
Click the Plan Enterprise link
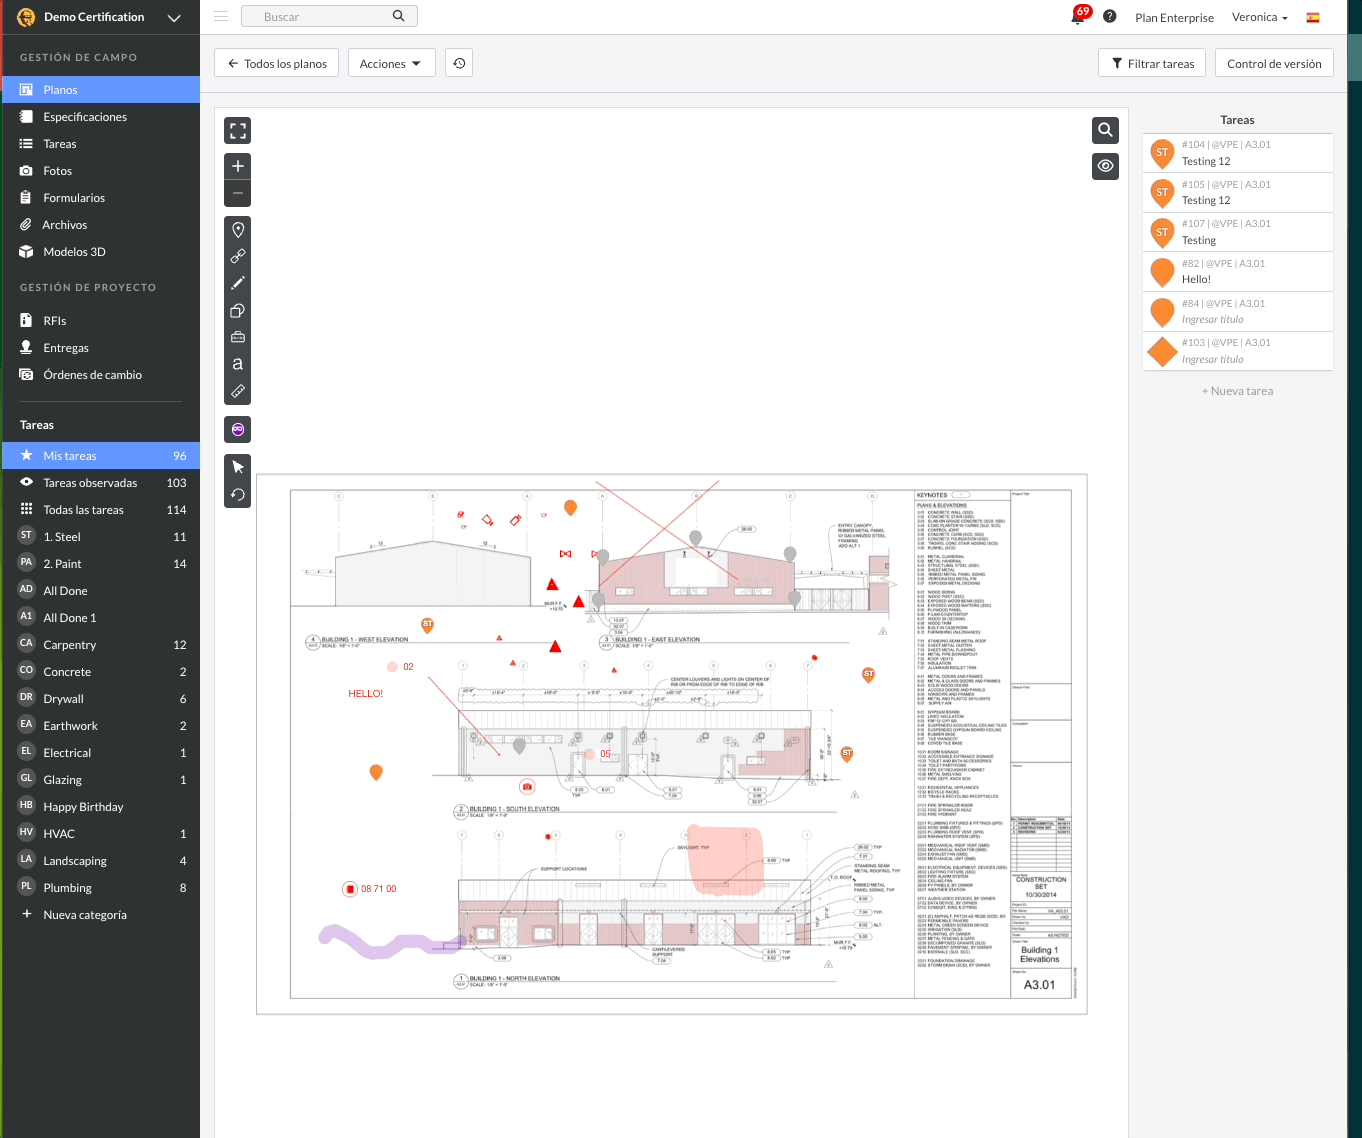coord(1174,17)
